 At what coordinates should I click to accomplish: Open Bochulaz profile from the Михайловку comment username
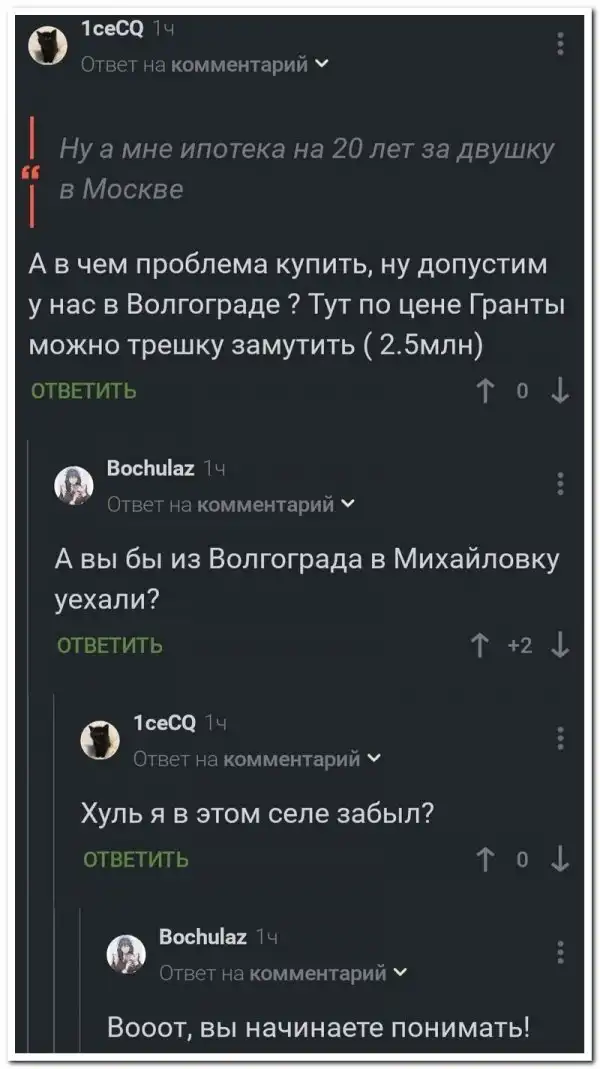point(151,468)
